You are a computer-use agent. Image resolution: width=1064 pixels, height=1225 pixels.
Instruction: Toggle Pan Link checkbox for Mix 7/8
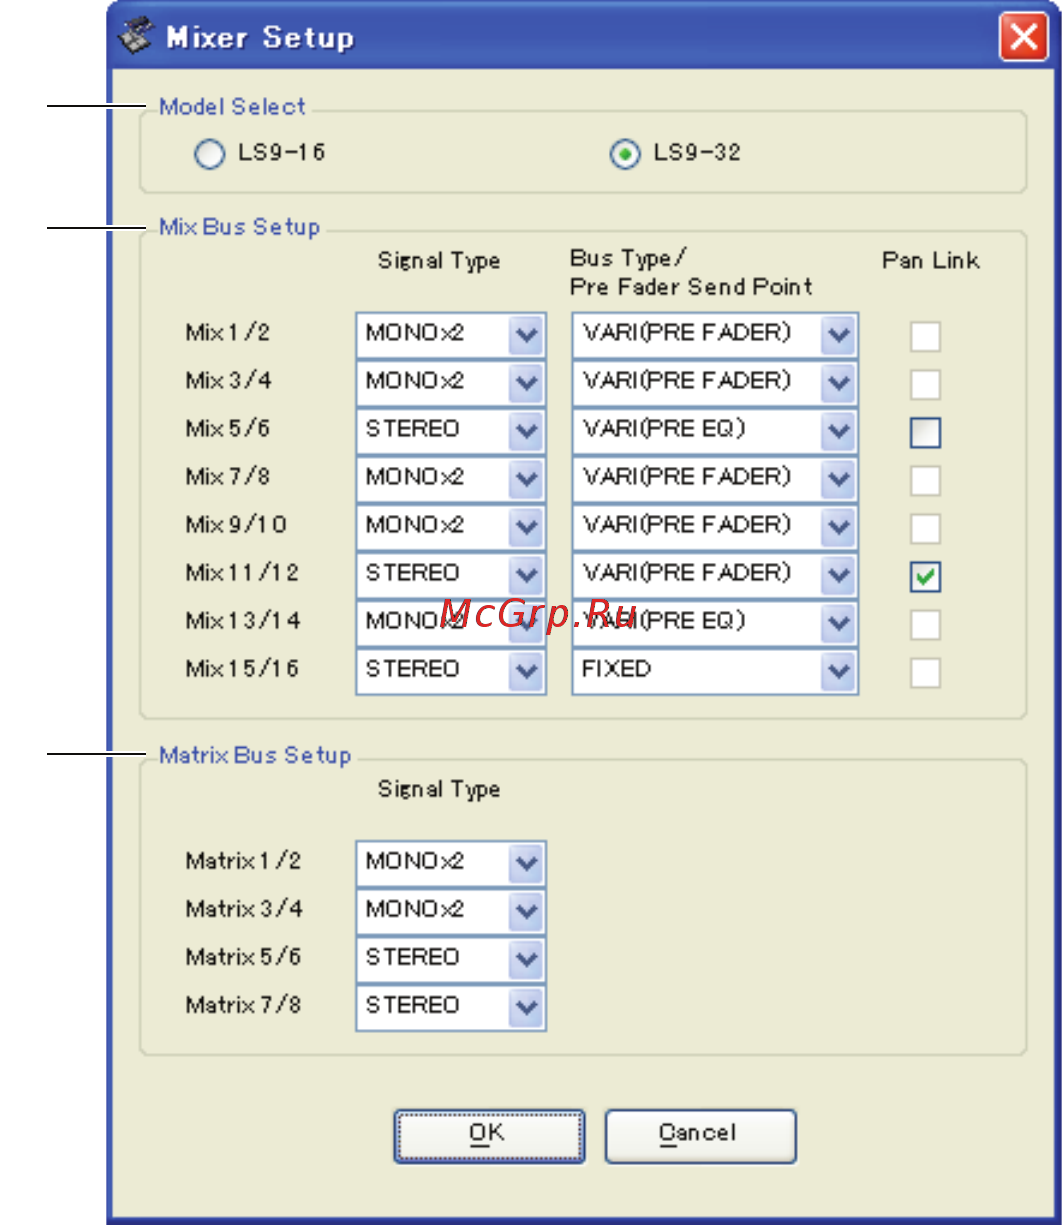point(925,481)
